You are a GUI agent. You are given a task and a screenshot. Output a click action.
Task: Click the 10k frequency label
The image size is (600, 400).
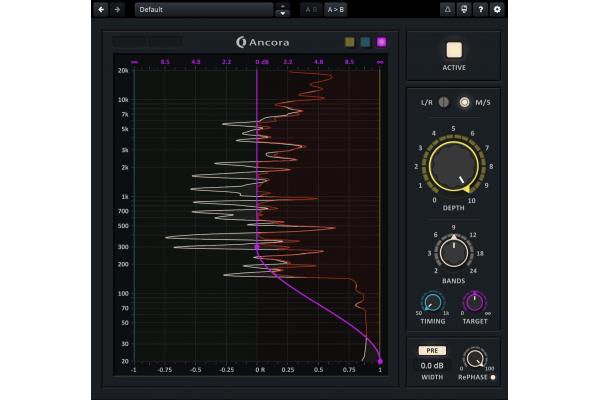(123, 100)
